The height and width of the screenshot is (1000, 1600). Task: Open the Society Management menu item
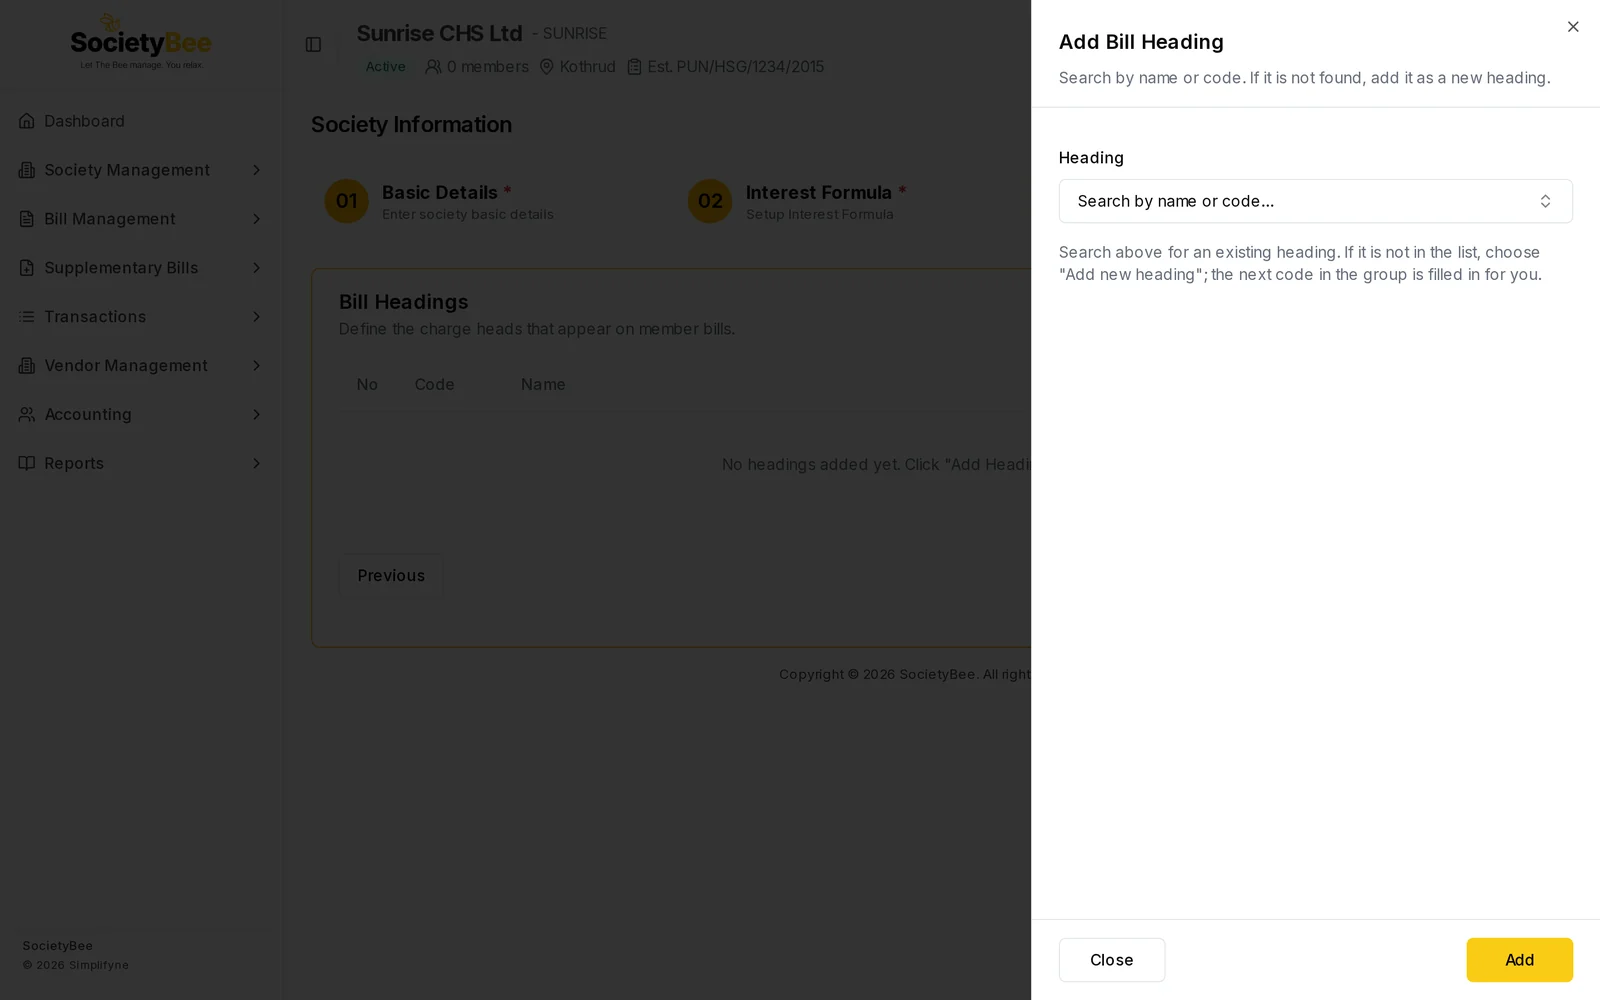(140, 170)
